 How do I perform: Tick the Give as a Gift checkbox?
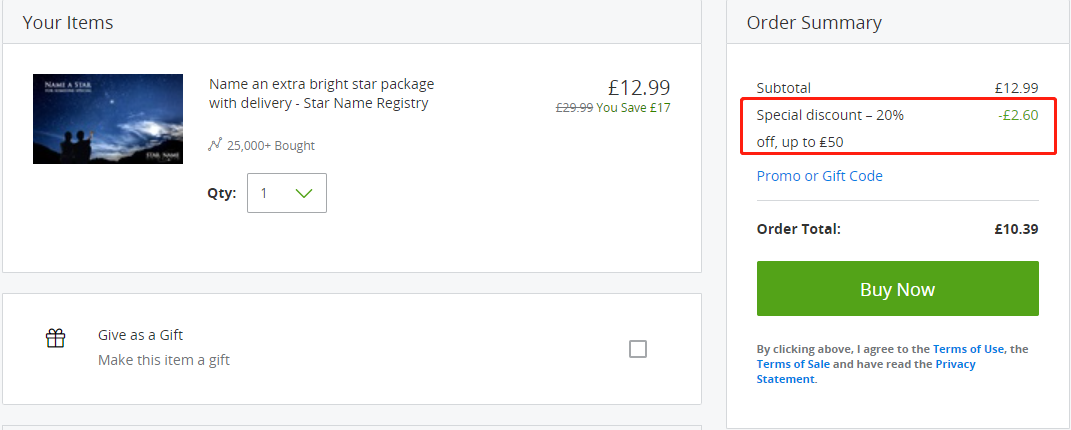click(x=637, y=349)
